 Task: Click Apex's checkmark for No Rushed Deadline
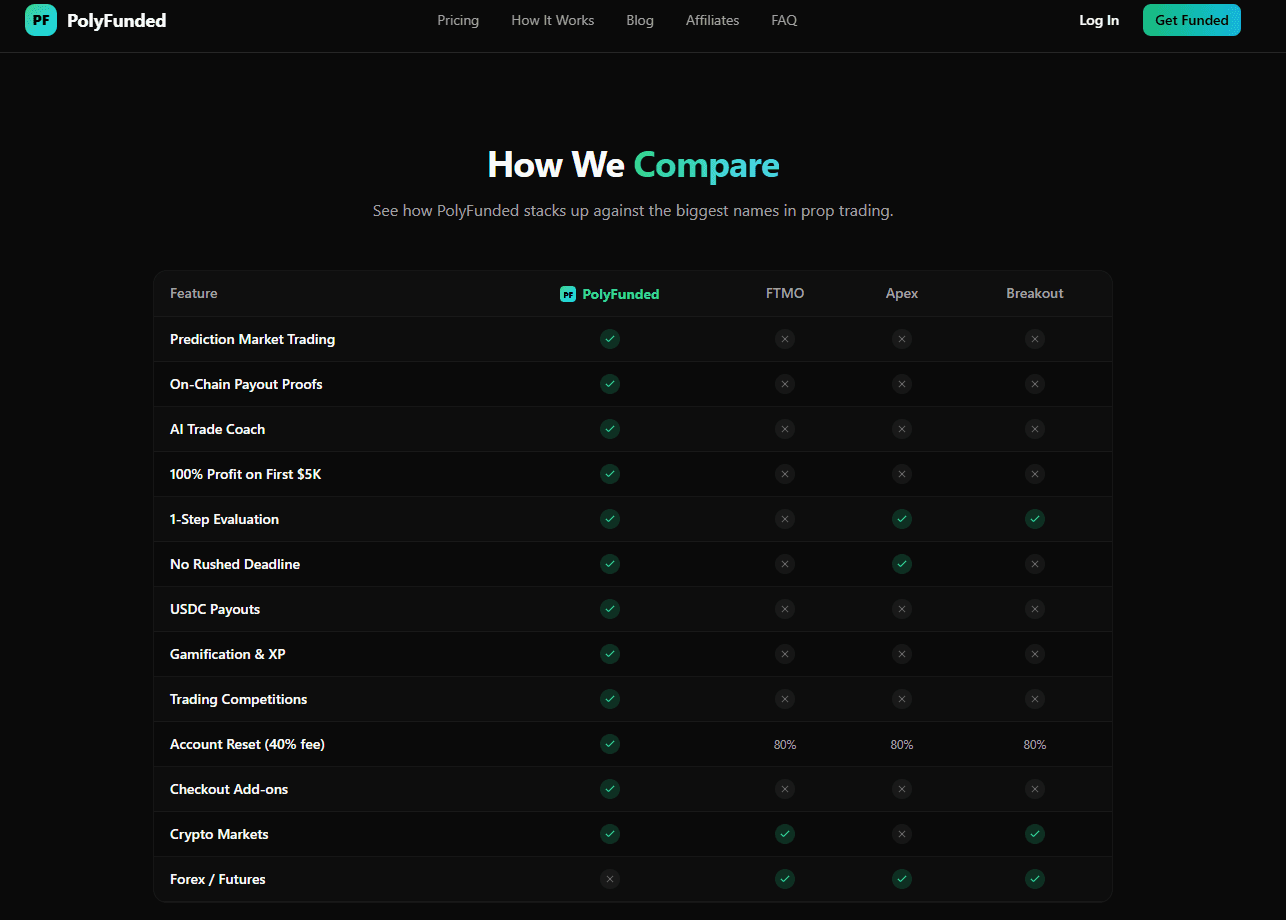pos(902,563)
